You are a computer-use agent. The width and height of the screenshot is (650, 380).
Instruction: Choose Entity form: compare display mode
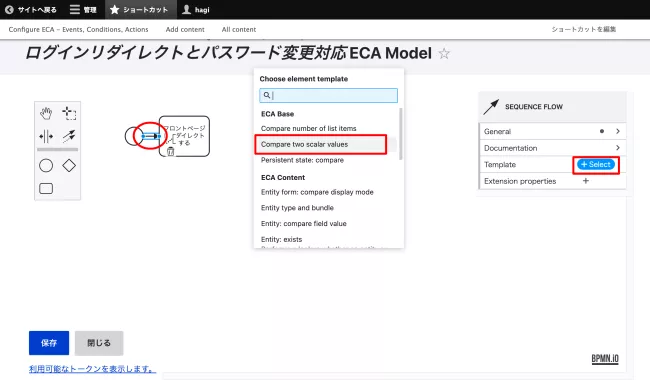click(317, 192)
